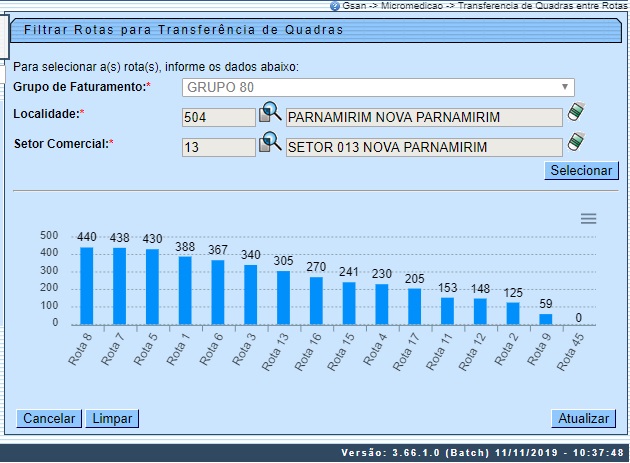Viewport: 630px width, 463px height.
Task: Clear Localidade with the eraser icon
Action: (x=576, y=112)
